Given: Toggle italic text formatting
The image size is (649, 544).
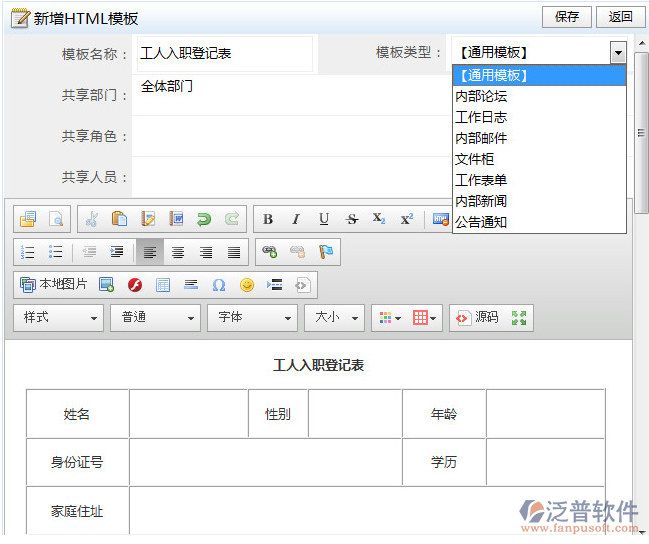Looking at the screenshot, I should pos(296,219).
